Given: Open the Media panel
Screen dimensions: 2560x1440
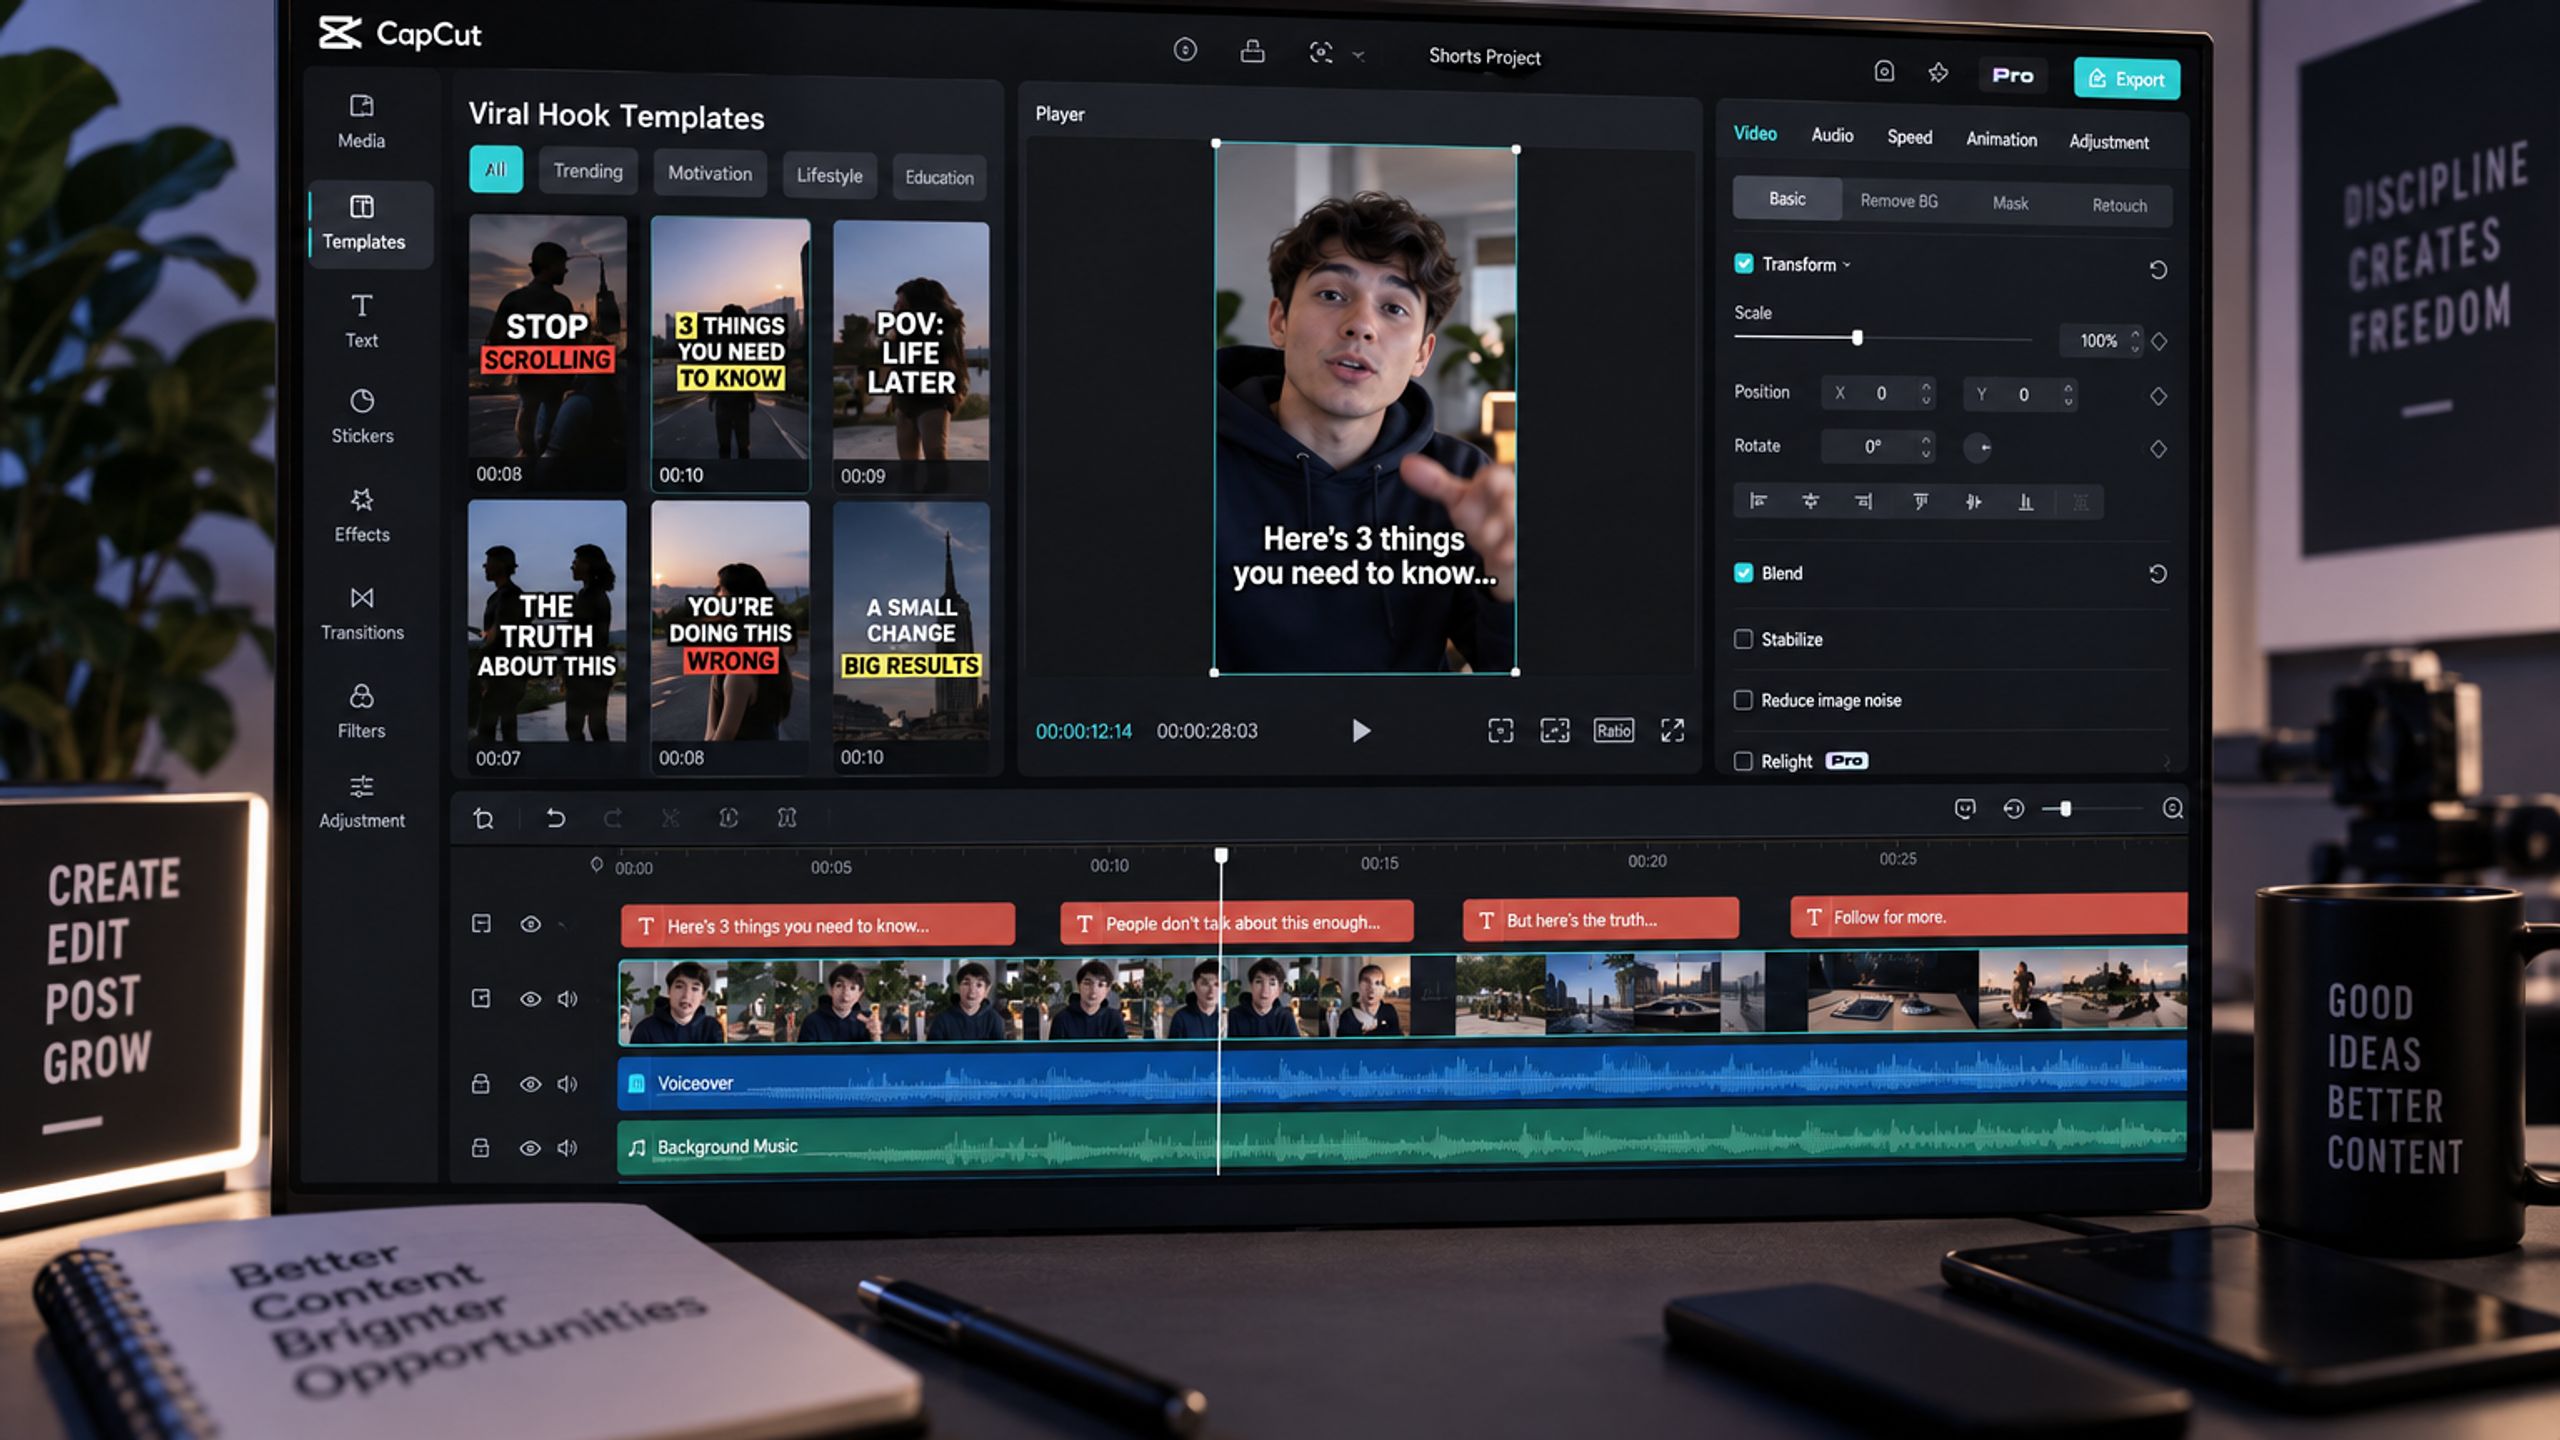Looking at the screenshot, I should click(x=361, y=122).
